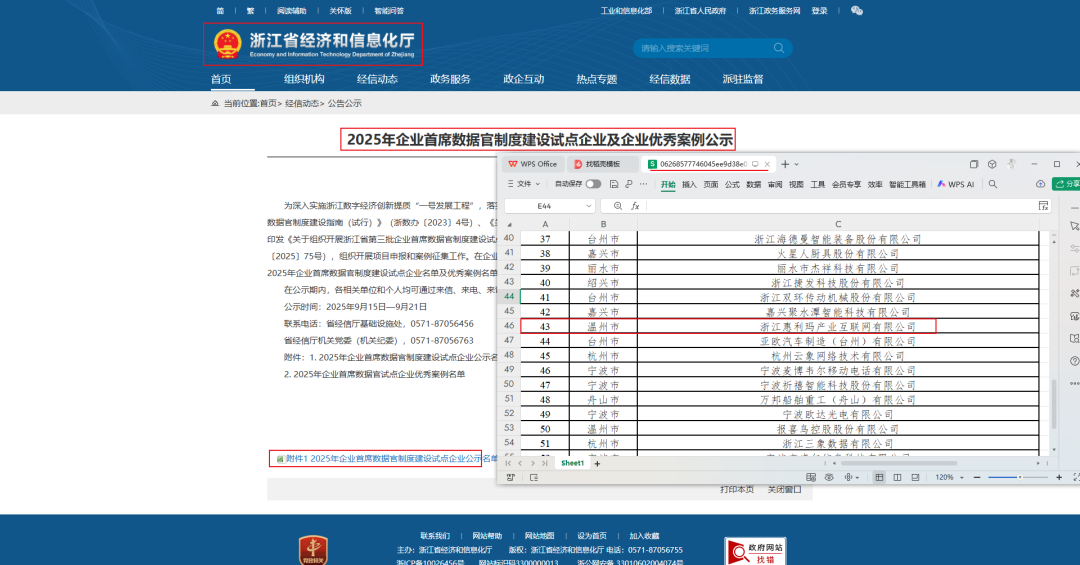Open the 文件 file menu dropdown
This screenshot has height=565, width=1080.
tap(523, 184)
